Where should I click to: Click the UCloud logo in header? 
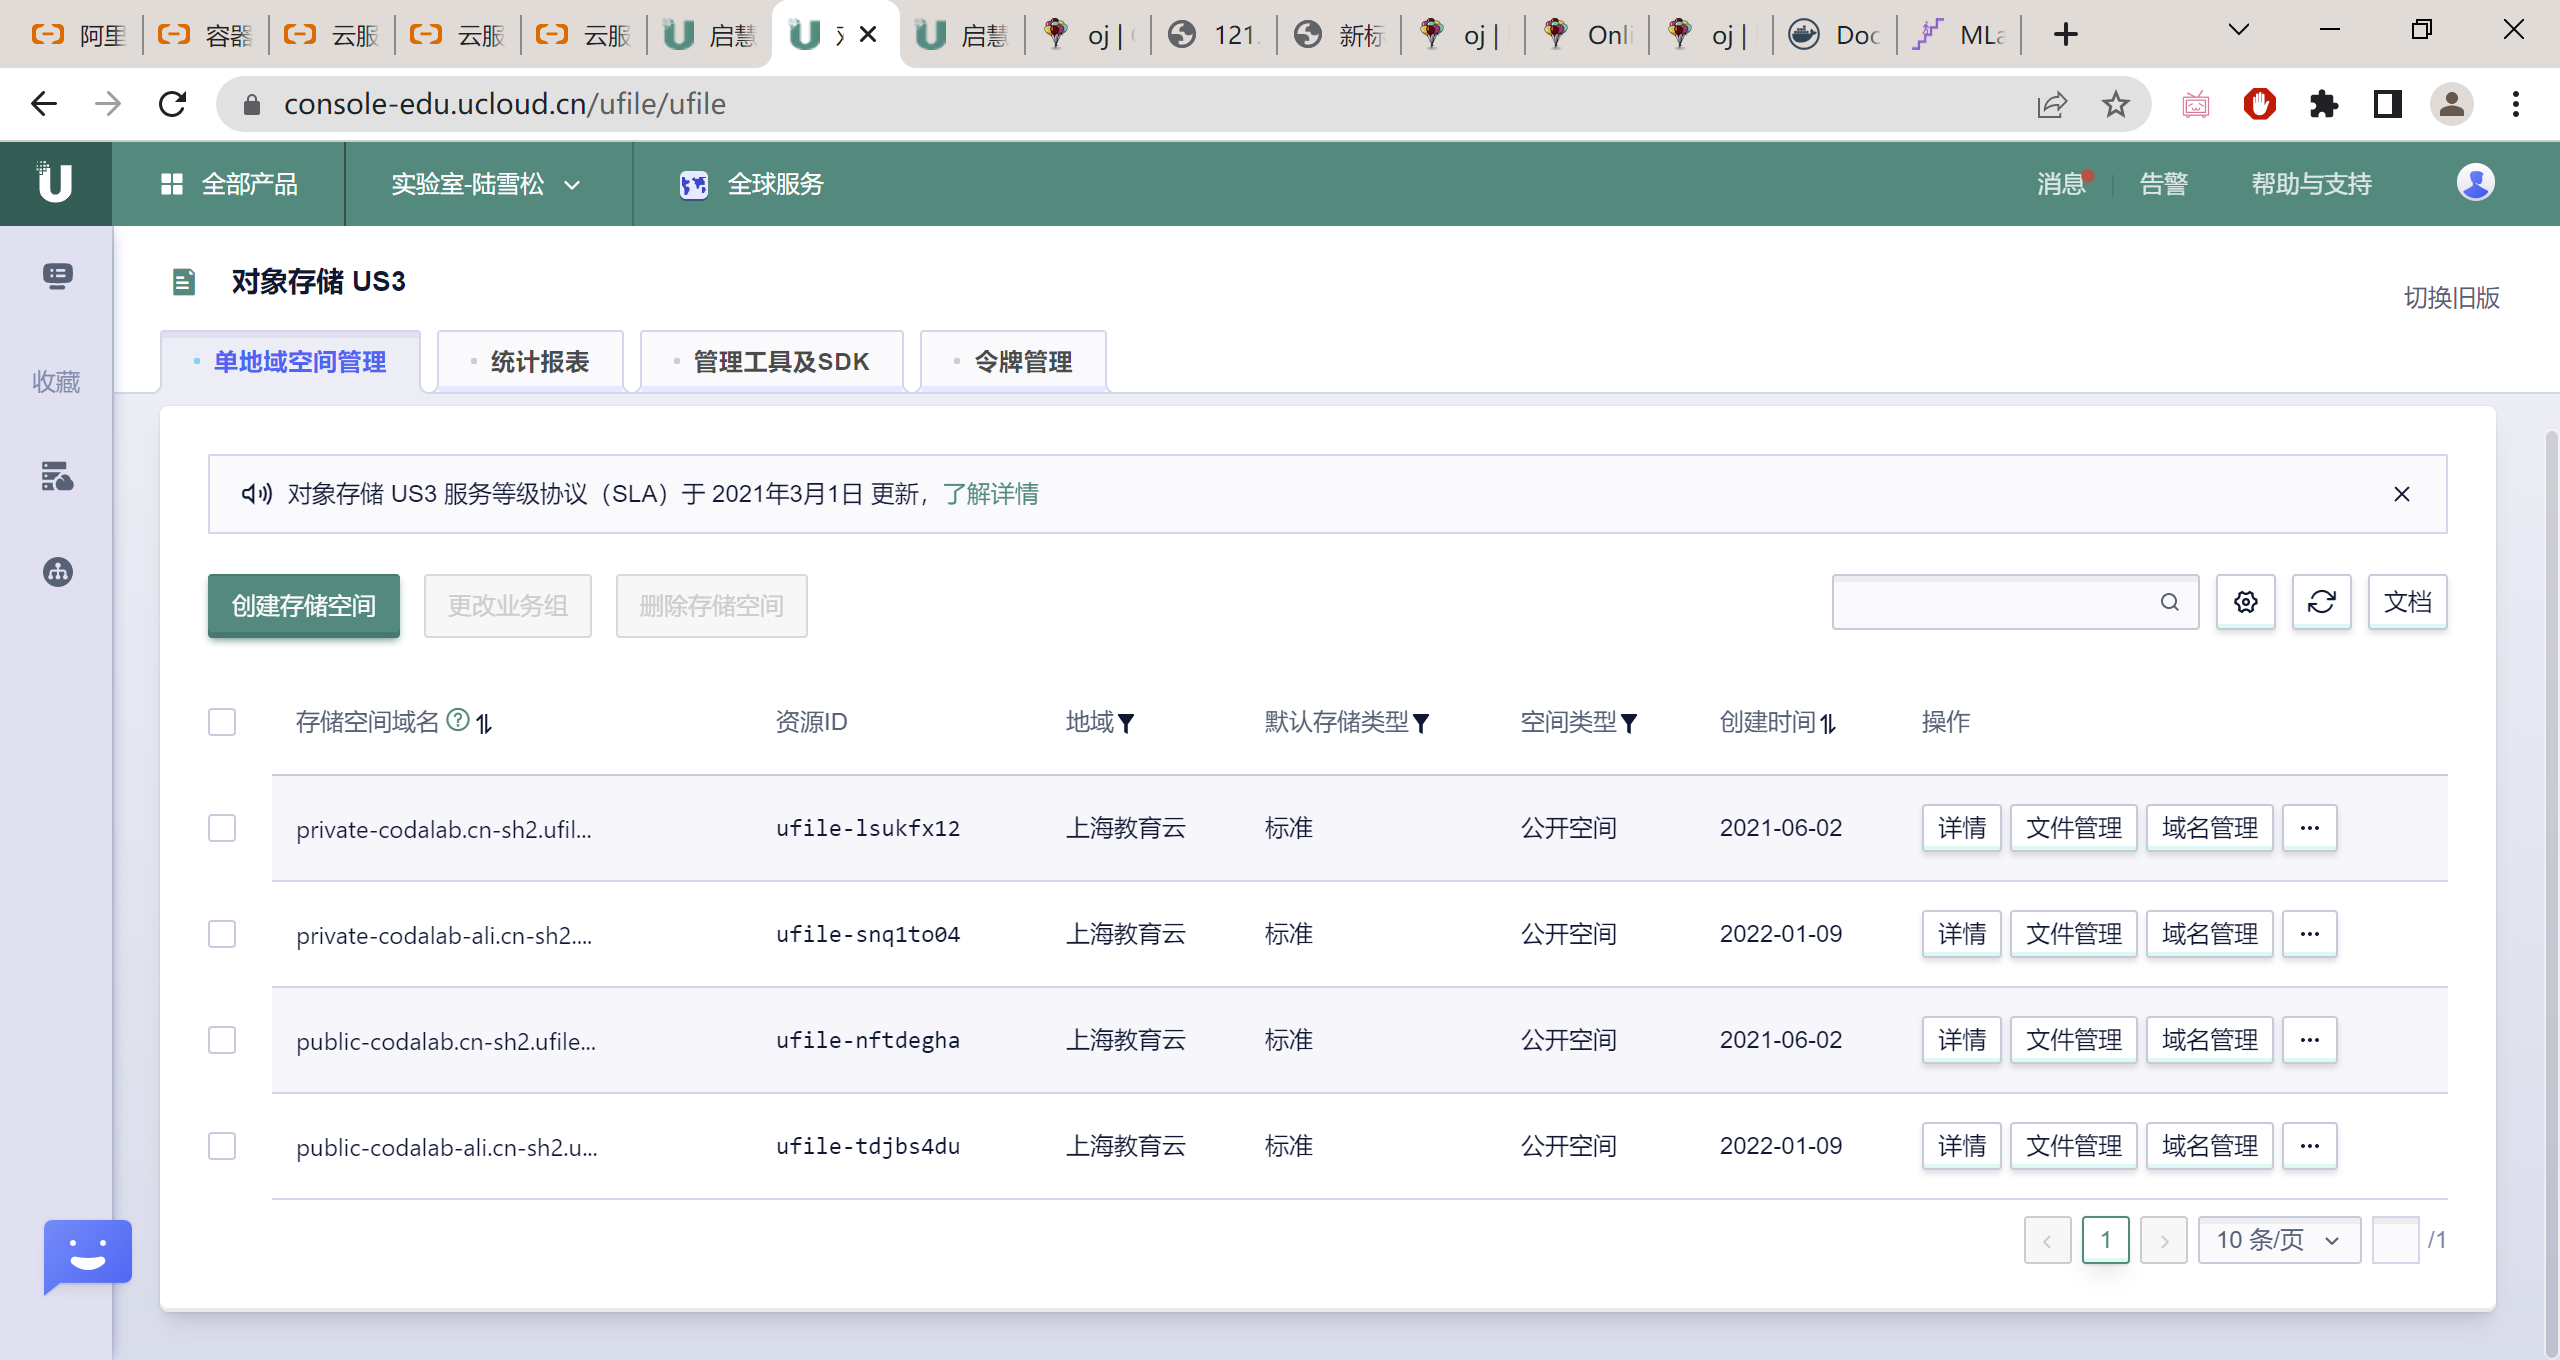click(55, 183)
